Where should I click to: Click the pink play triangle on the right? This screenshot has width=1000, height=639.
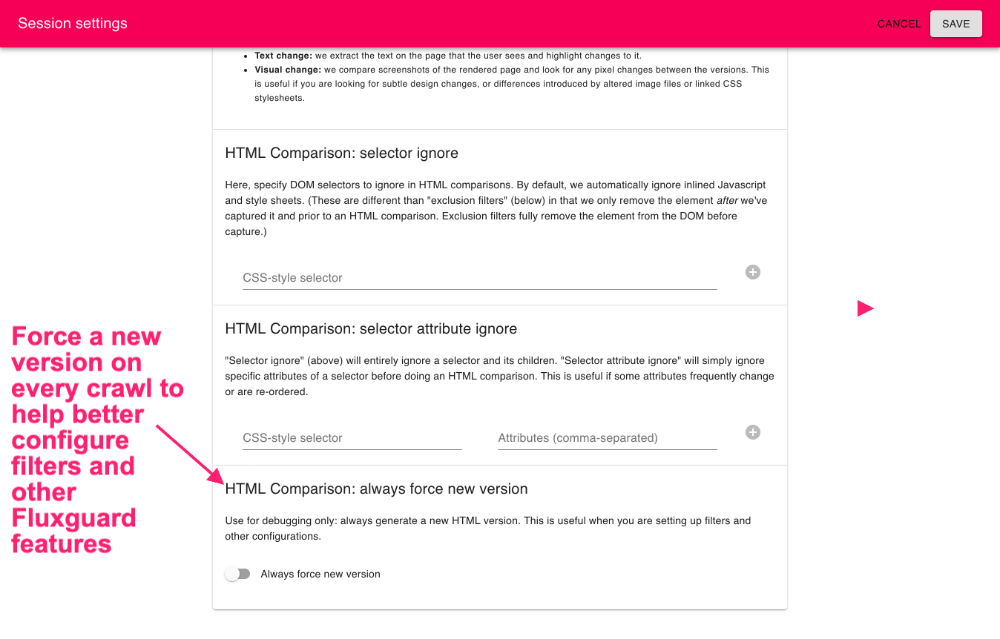pyautogui.click(x=865, y=309)
